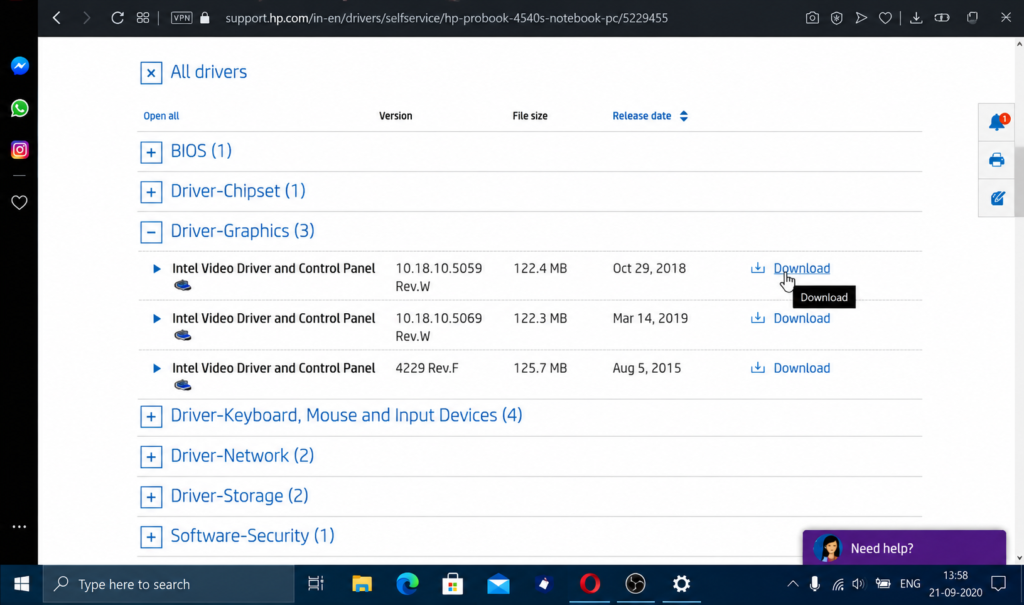This screenshot has width=1024, height=605.
Task: Show hidden system tray icons
Action: [792, 584]
